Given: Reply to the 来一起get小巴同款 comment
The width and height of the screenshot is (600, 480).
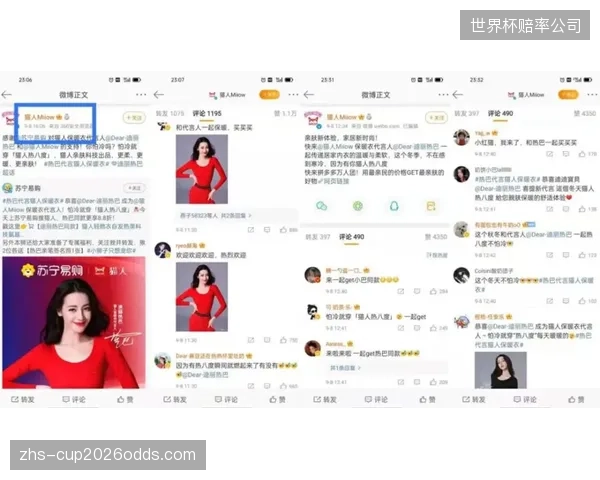Looking at the screenshot, I should click(417, 291).
